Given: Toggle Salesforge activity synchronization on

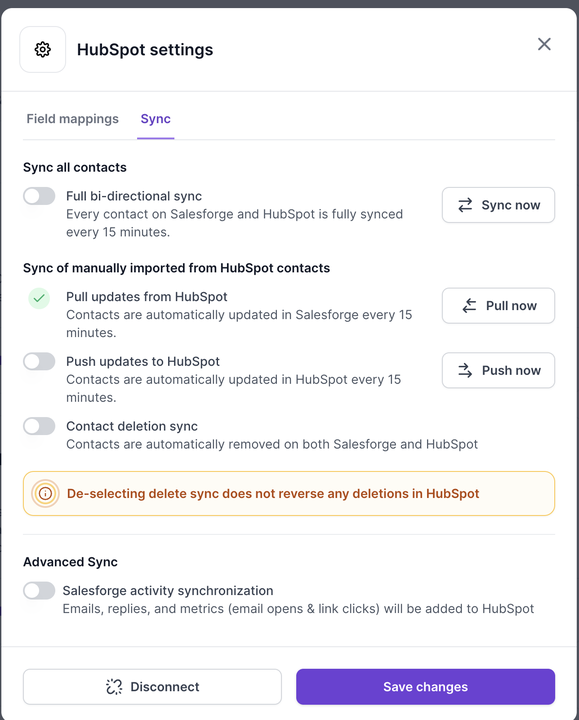Looking at the screenshot, I should [39, 591].
